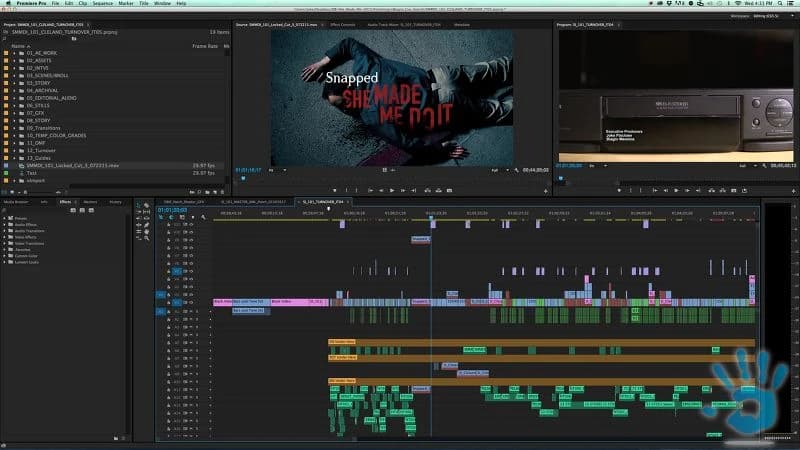Click Extract in the Program monitor

[722, 190]
